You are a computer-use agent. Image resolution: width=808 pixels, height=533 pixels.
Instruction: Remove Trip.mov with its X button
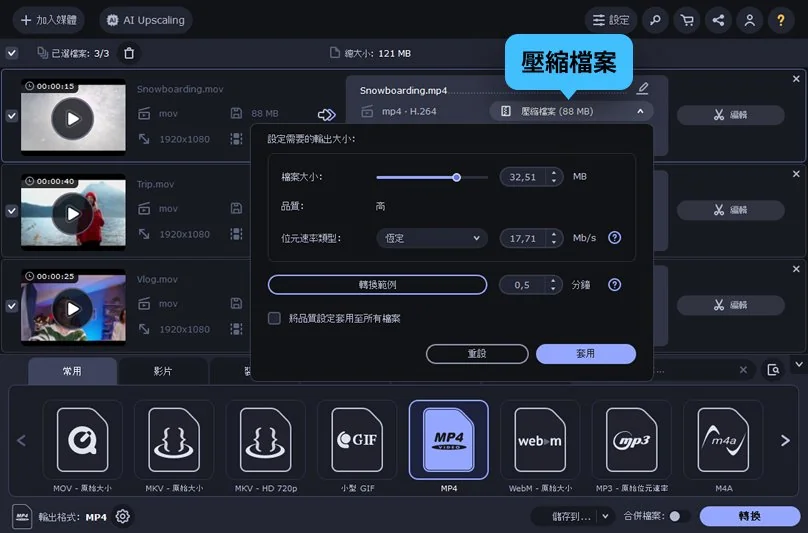(796, 174)
